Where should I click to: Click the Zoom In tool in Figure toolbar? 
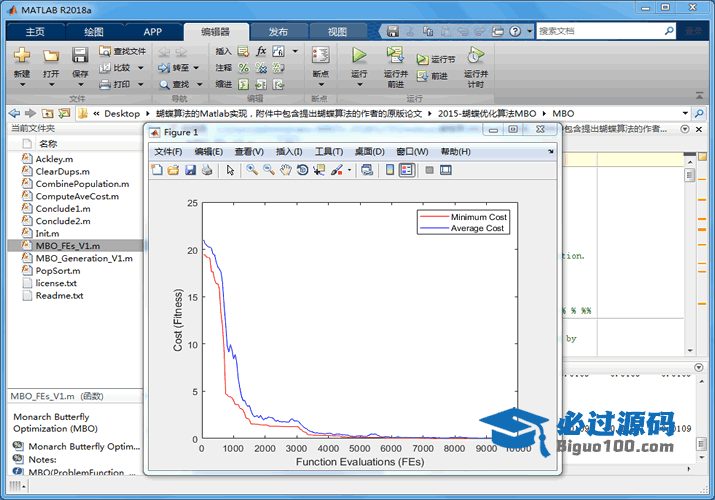[x=253, y=170]
